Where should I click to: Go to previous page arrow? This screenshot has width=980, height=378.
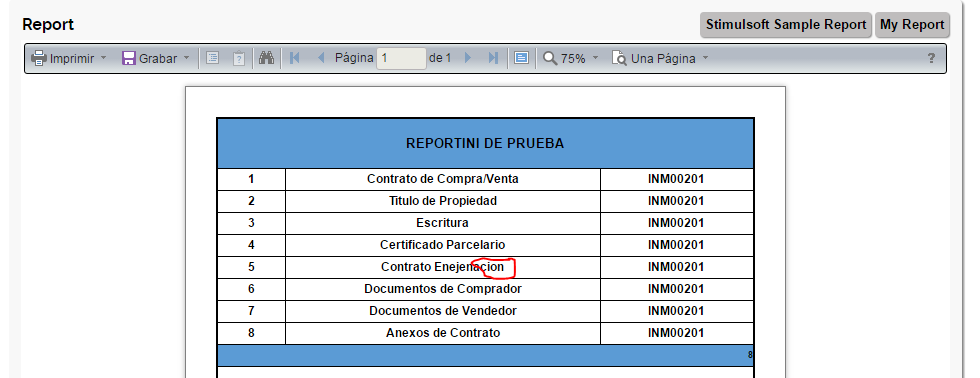click(x=321, y=58)
